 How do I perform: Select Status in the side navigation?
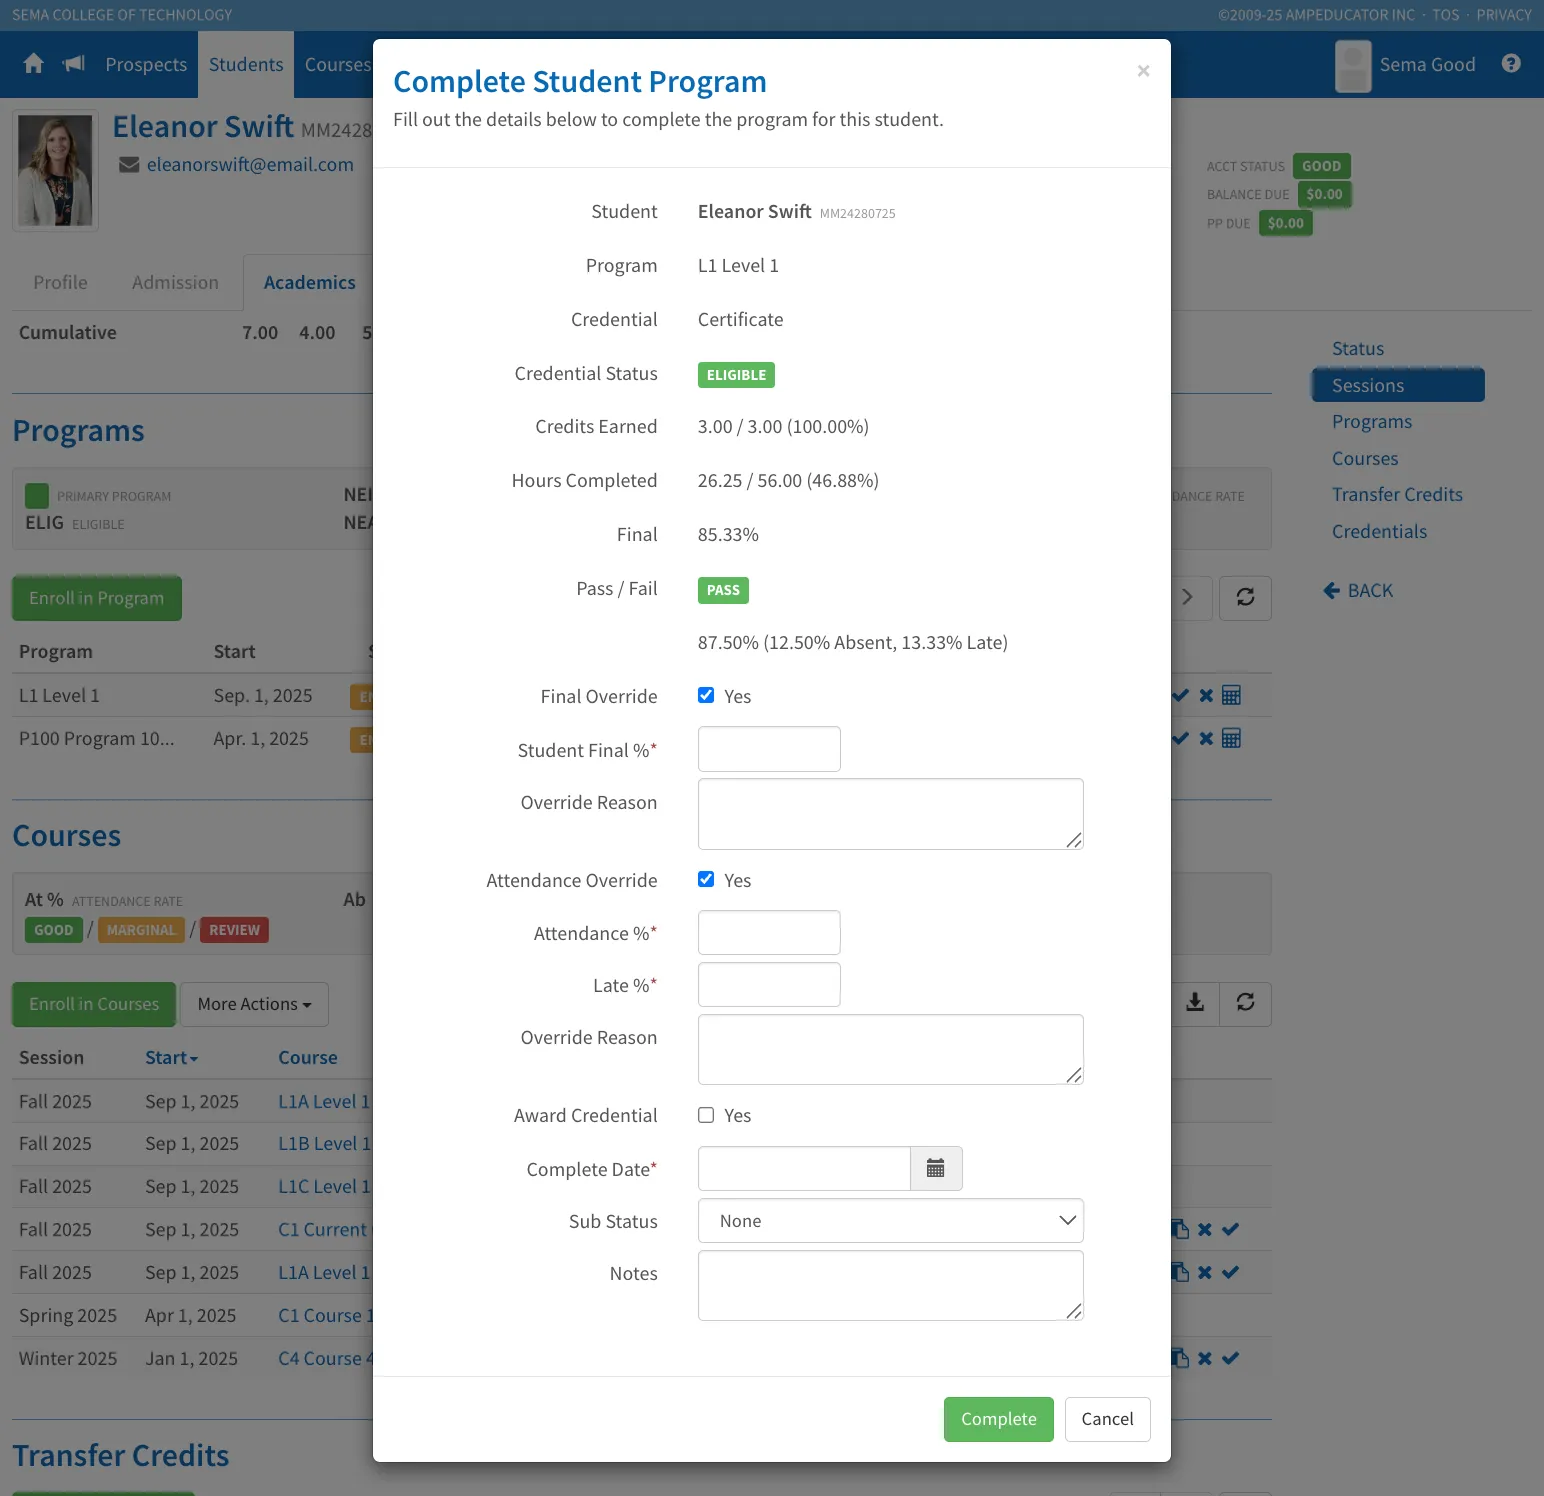(1358, 349)
